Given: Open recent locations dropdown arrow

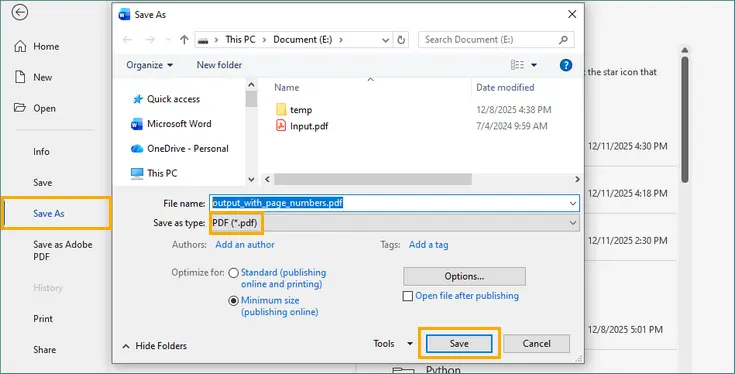Looking at the screenshot, I should click(168, 40).
